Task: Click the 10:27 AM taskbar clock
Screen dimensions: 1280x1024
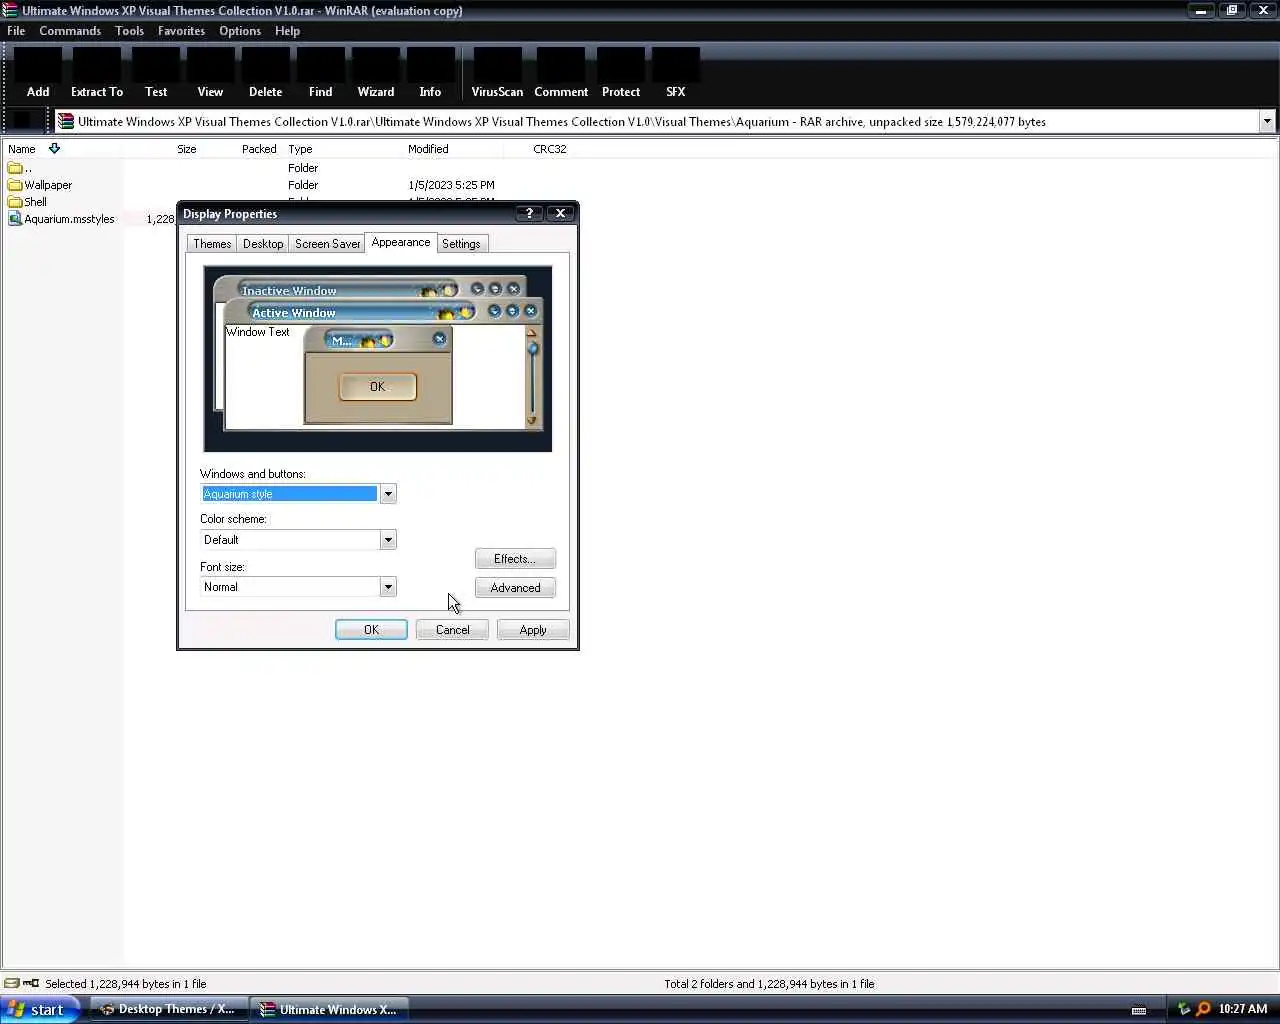Action: 1243,1009
